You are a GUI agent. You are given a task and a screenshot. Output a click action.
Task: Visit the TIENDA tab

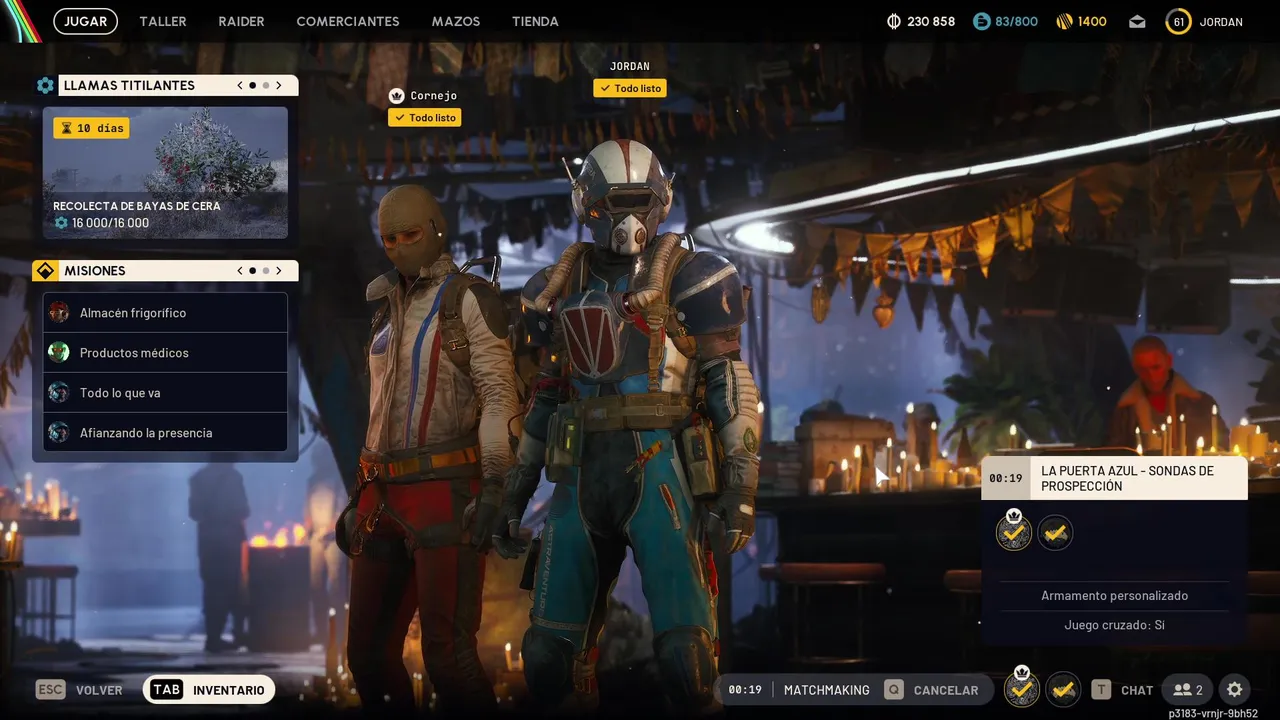(x=535, y=21)
